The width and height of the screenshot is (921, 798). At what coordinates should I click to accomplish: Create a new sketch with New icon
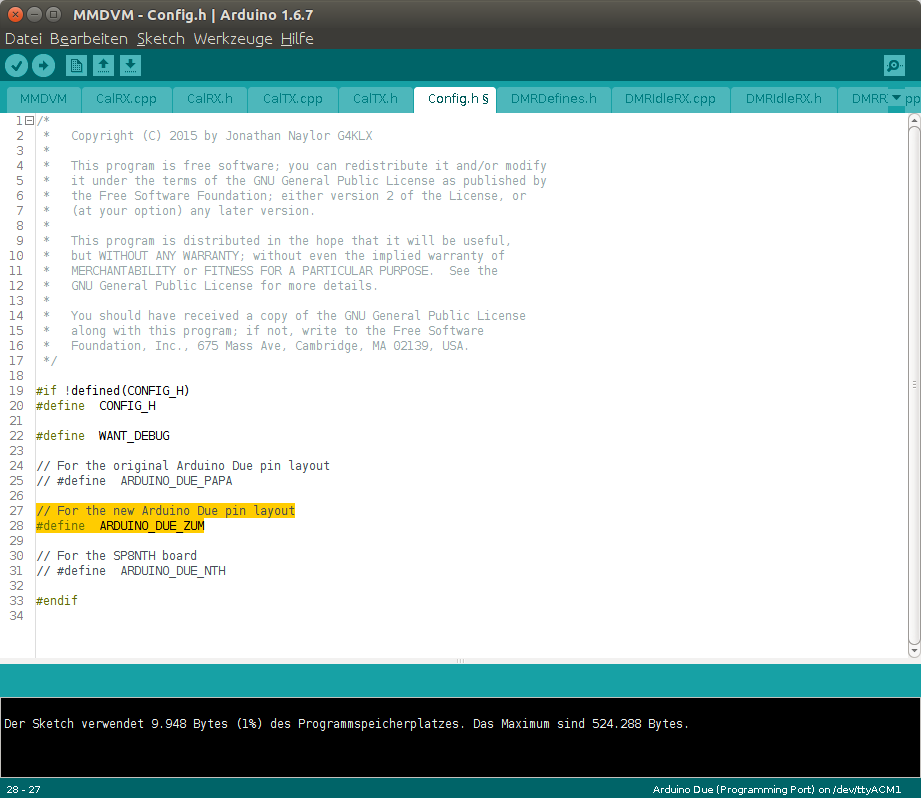[76, 65]
